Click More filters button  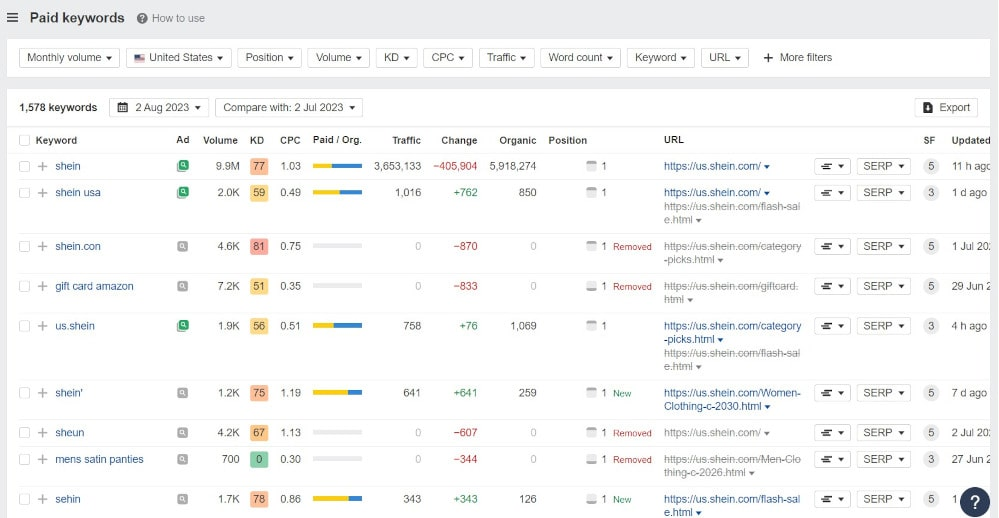[x=797, y=57]
